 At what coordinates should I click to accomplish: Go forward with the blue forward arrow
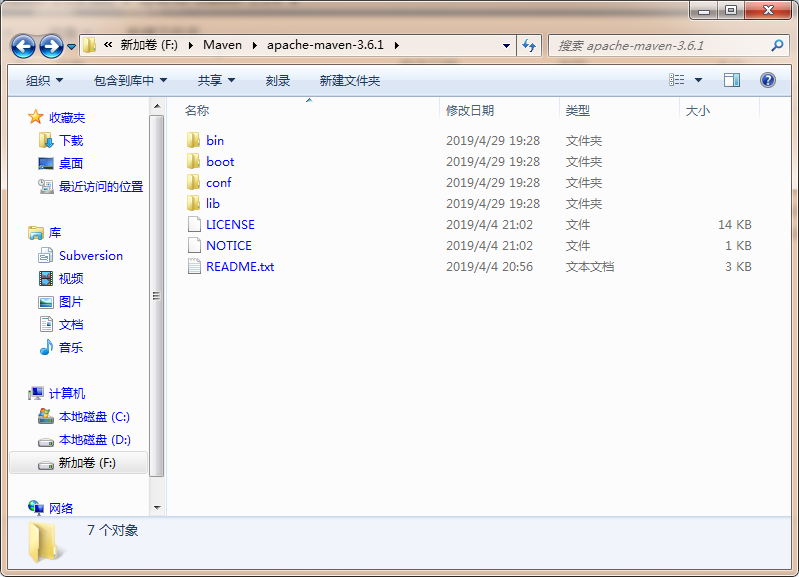[51, 46]
